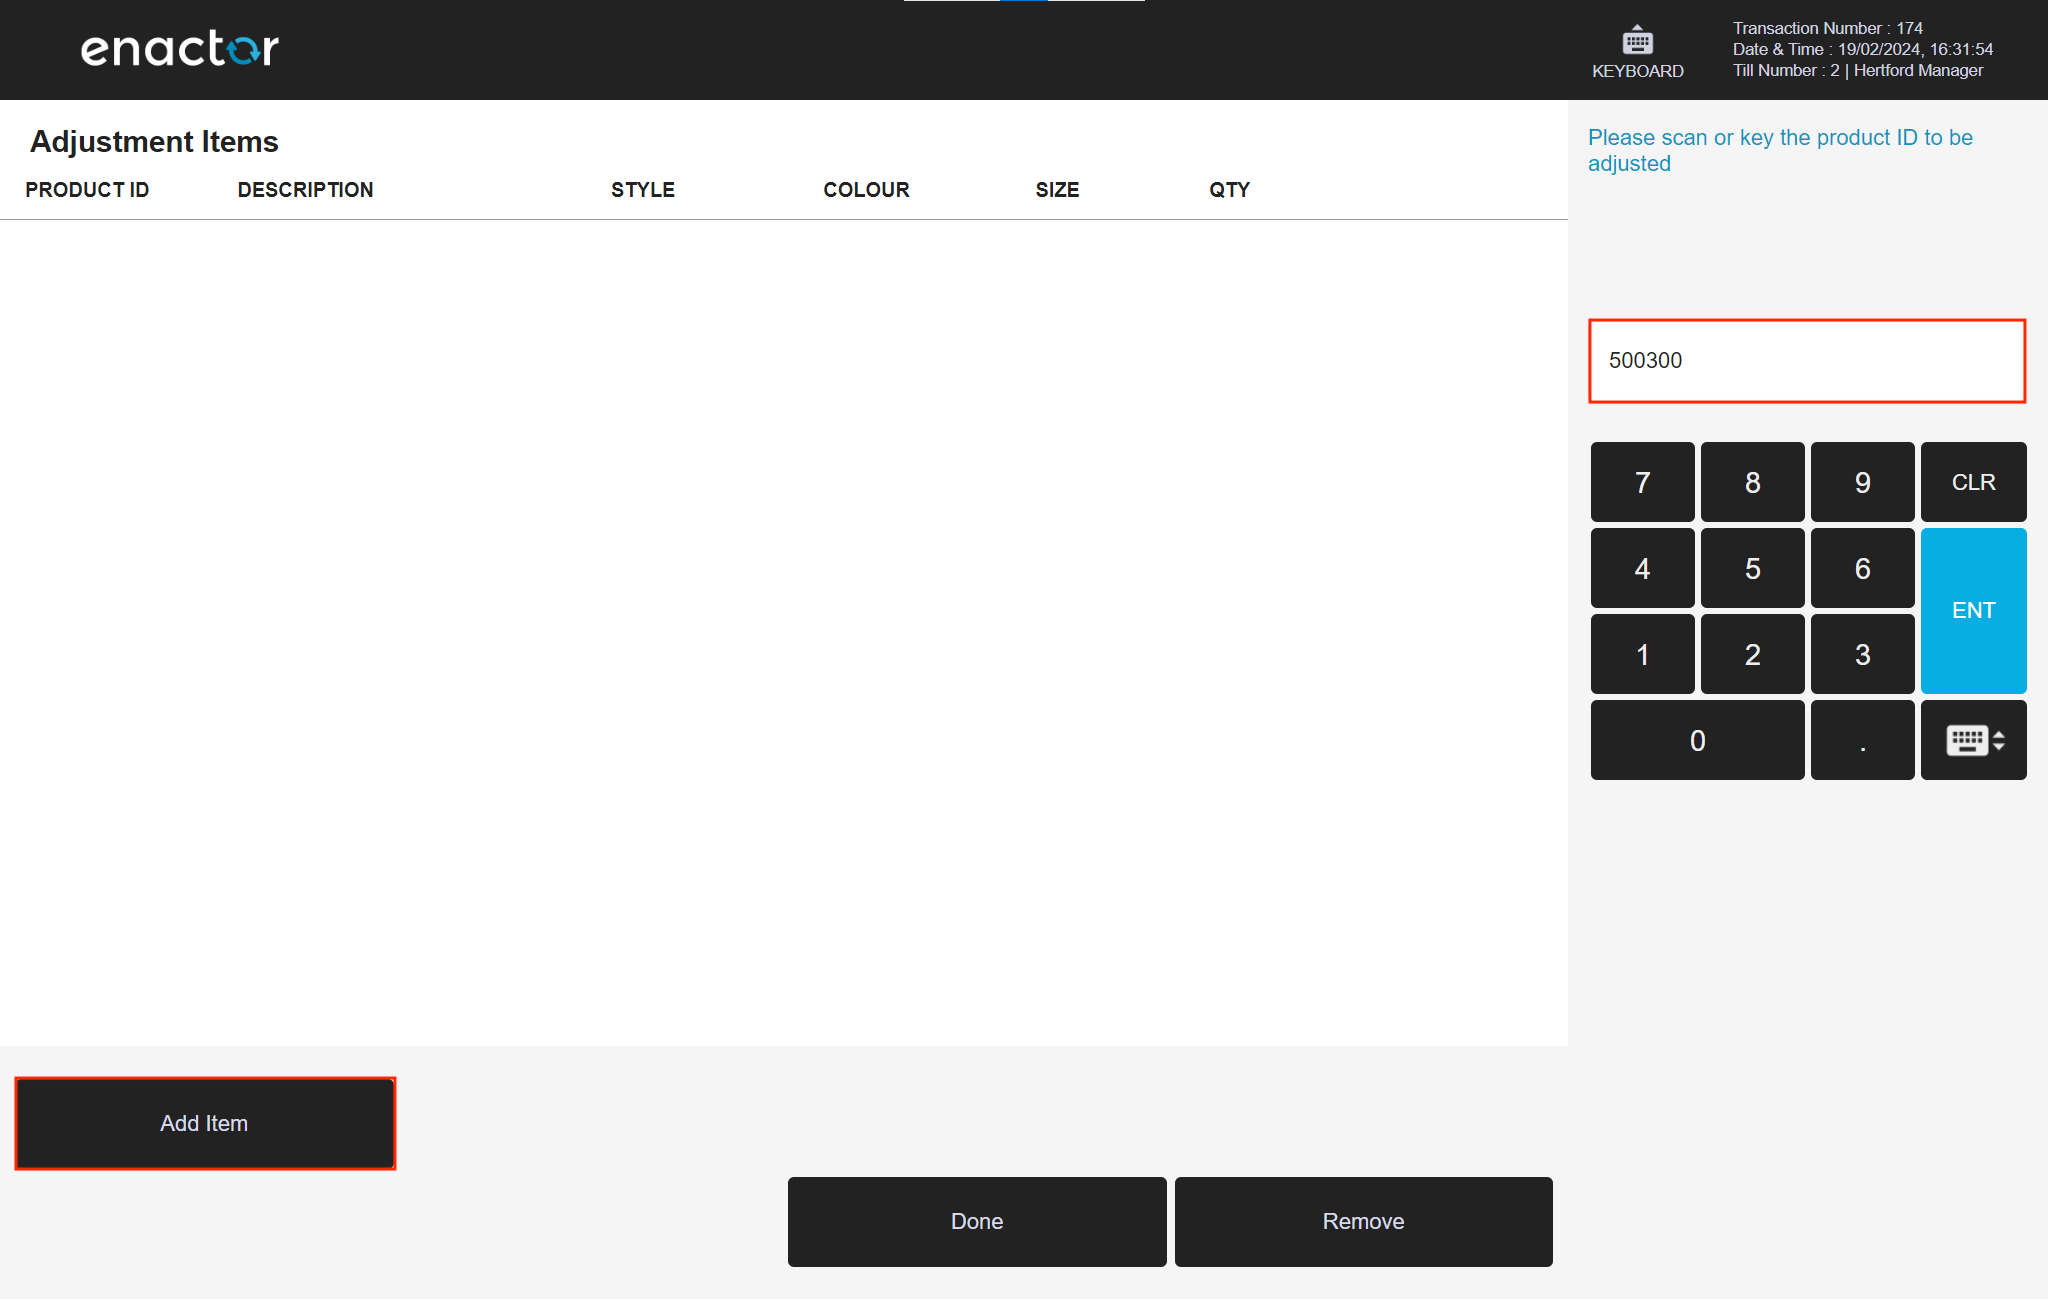Click the PRODUCT ID column header
The width and height of the screenshot is (2048, 1300).
(87, 189)
